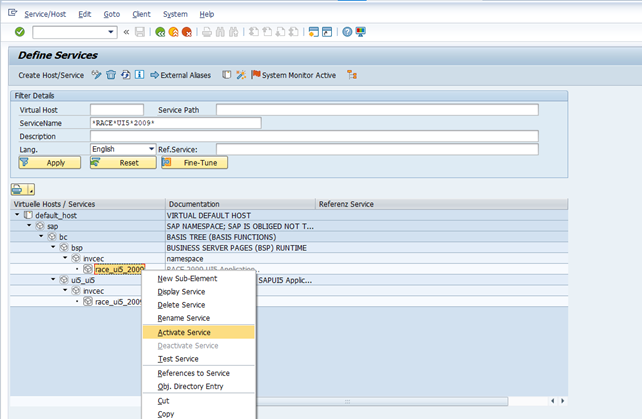Click the green Enter checkmark icon
642x419 pixels.
point(20,32)
